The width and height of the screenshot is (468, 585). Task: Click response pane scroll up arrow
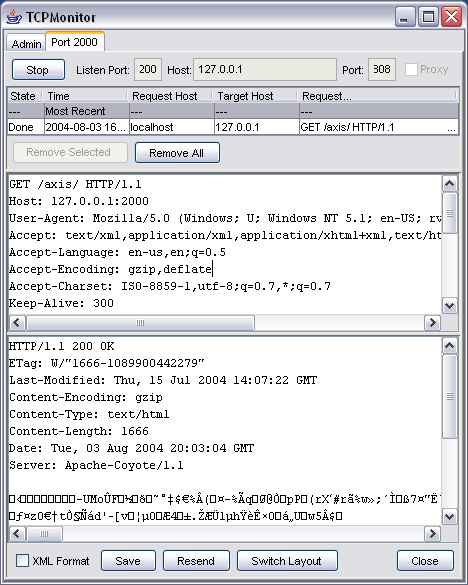[x=449, y=346]
